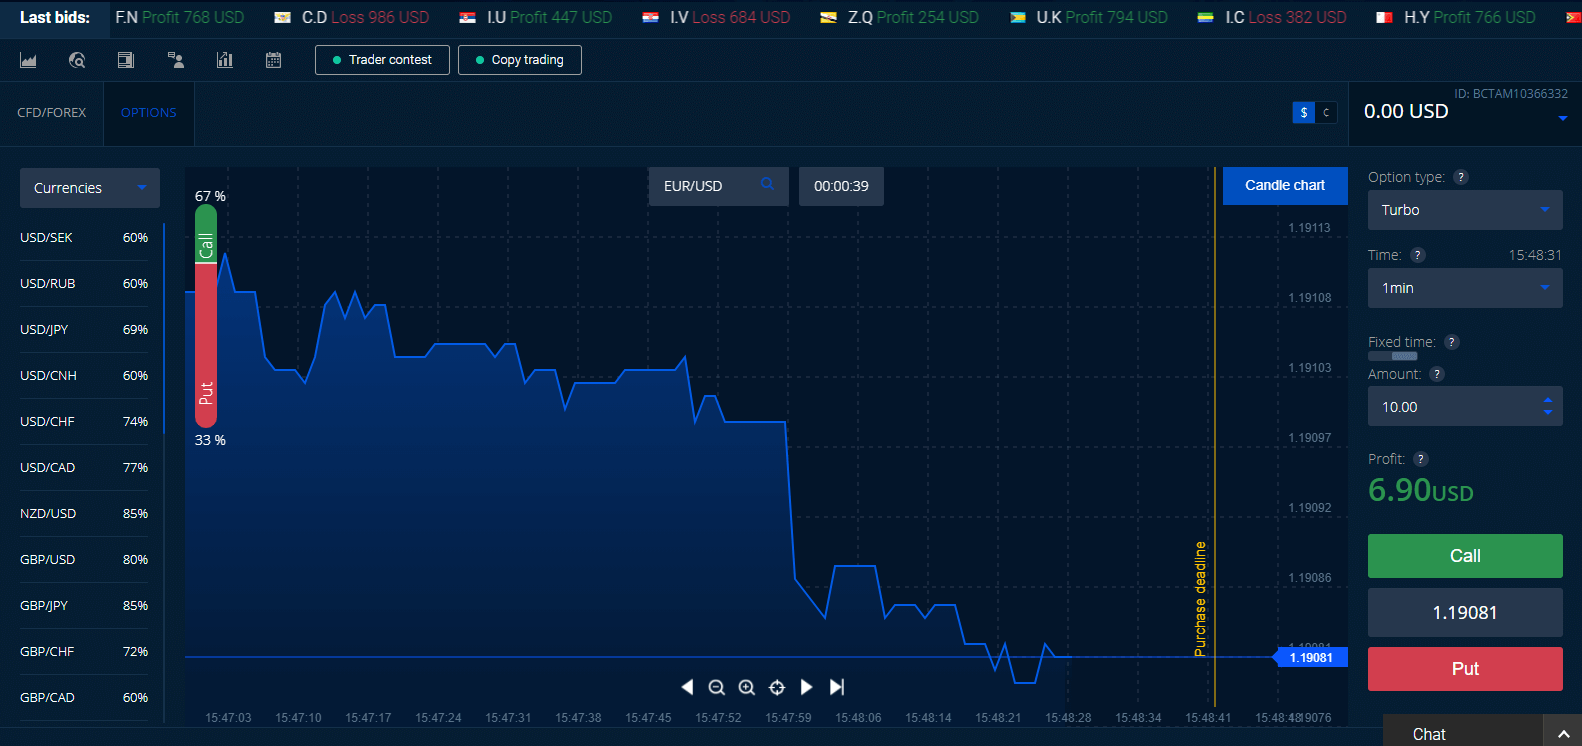Select USD/CHF currency pair
Image resolution: width=1582 pixels, height=746 pixels.
coord(84,422)
